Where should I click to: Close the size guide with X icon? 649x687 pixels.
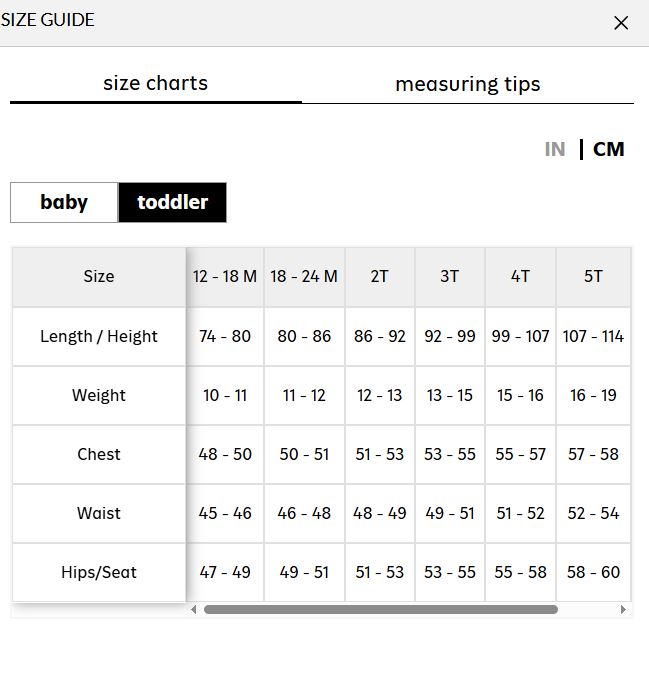[x=621, y=23]
